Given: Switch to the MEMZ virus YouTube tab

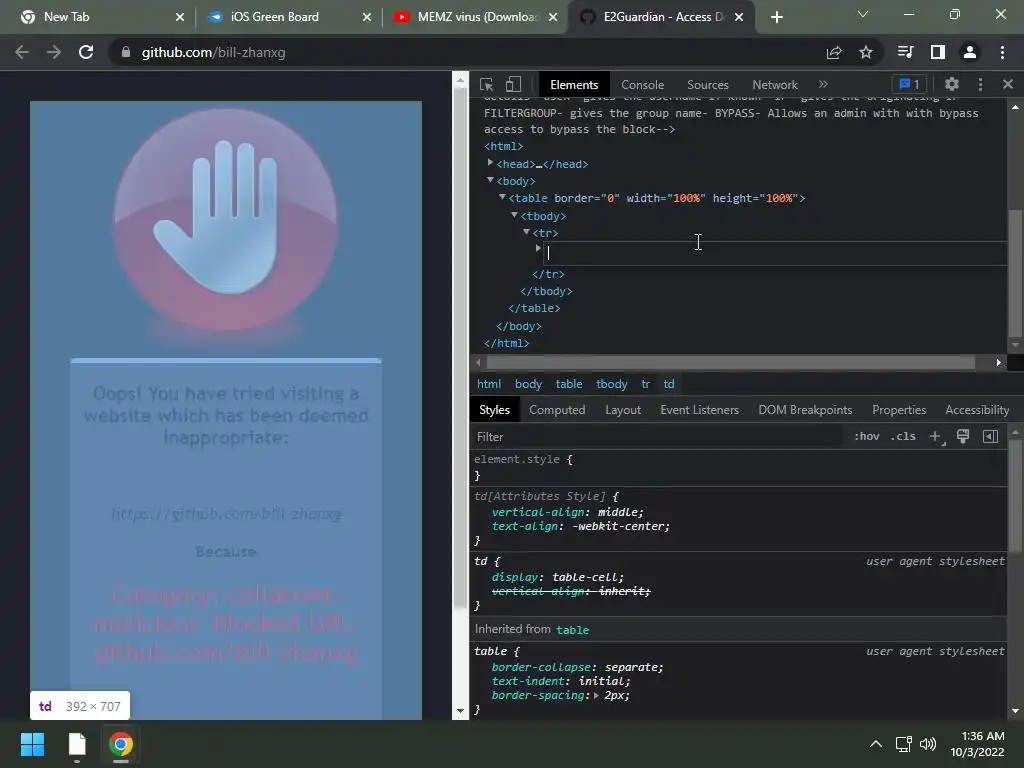Looking at the screenshot, I should tap(475, 17).
